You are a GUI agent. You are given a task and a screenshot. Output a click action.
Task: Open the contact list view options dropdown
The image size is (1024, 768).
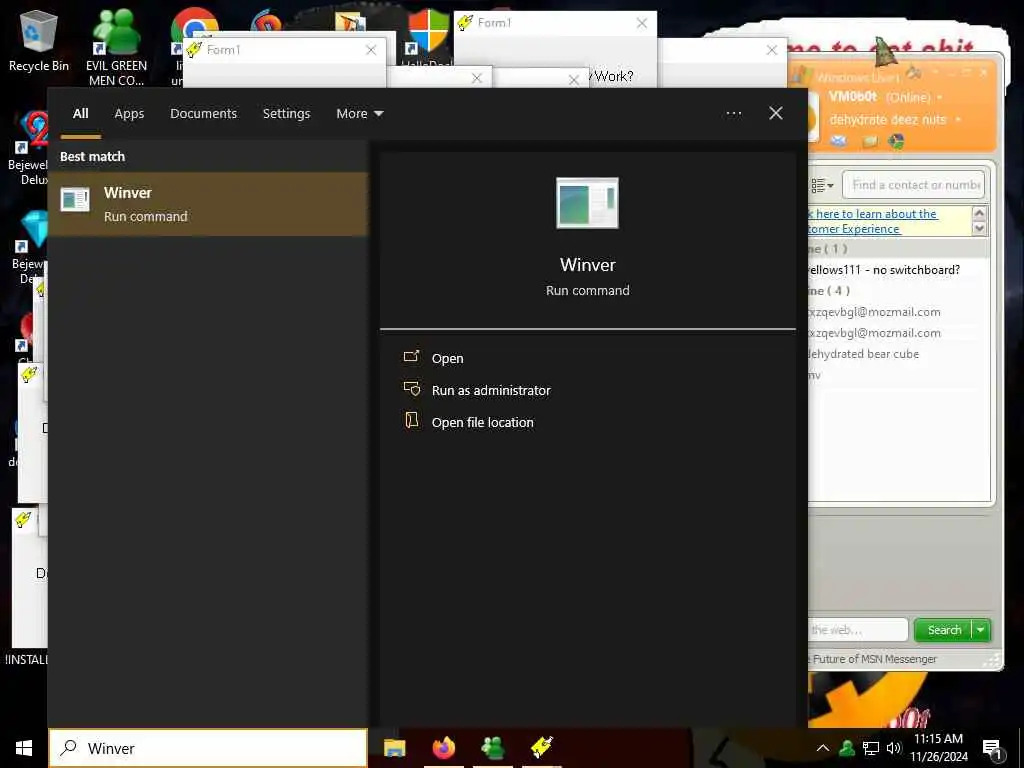pos(822,185)
